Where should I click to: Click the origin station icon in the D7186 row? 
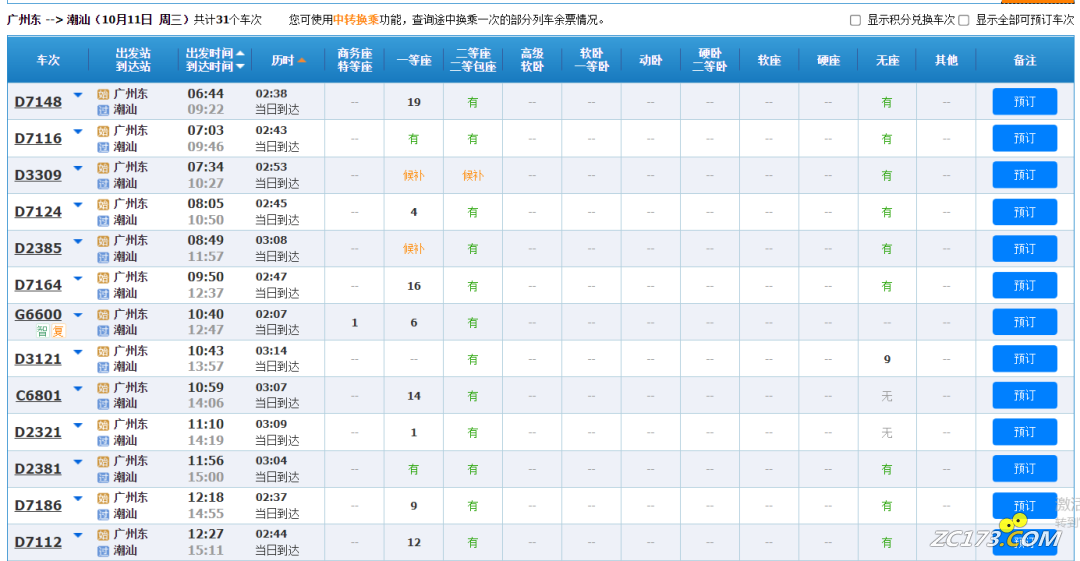103,498
